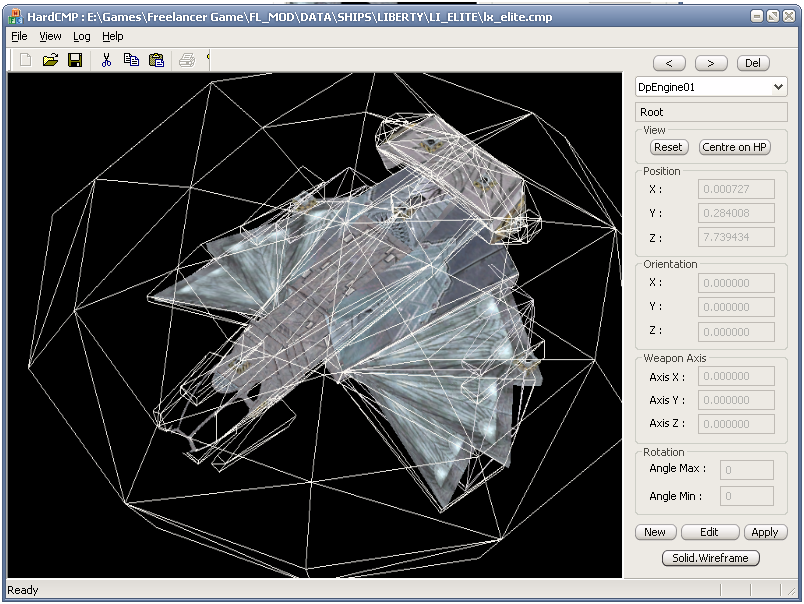Screen dimensions: 804x604
Task: Click the Root parent field
Action: [x=711, y=112]
